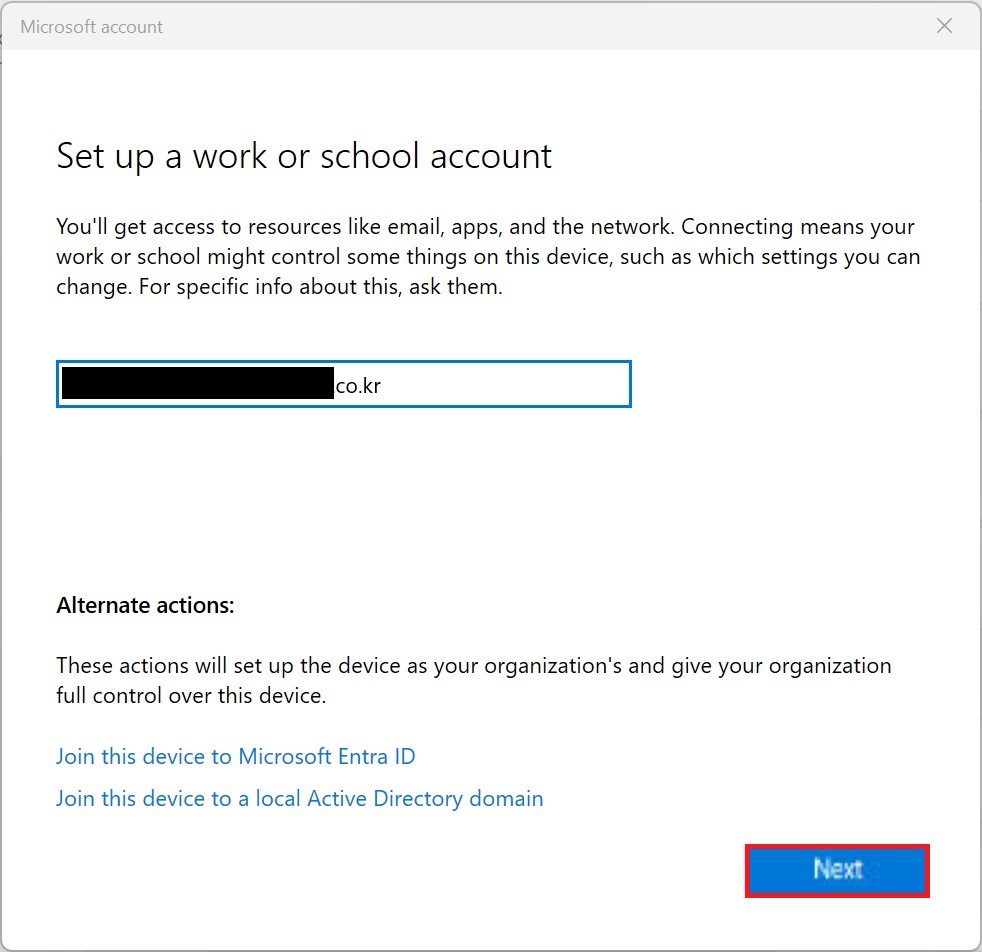
Task: Choose Entra ID join under Alternate actions
Action: (x=235, y=756)
